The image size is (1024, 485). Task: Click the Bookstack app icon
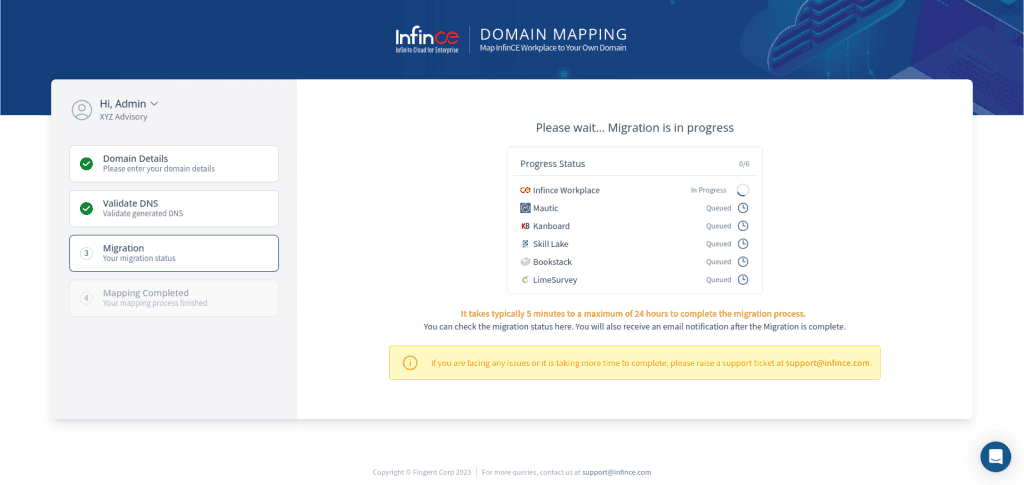(x=525, y=262)
